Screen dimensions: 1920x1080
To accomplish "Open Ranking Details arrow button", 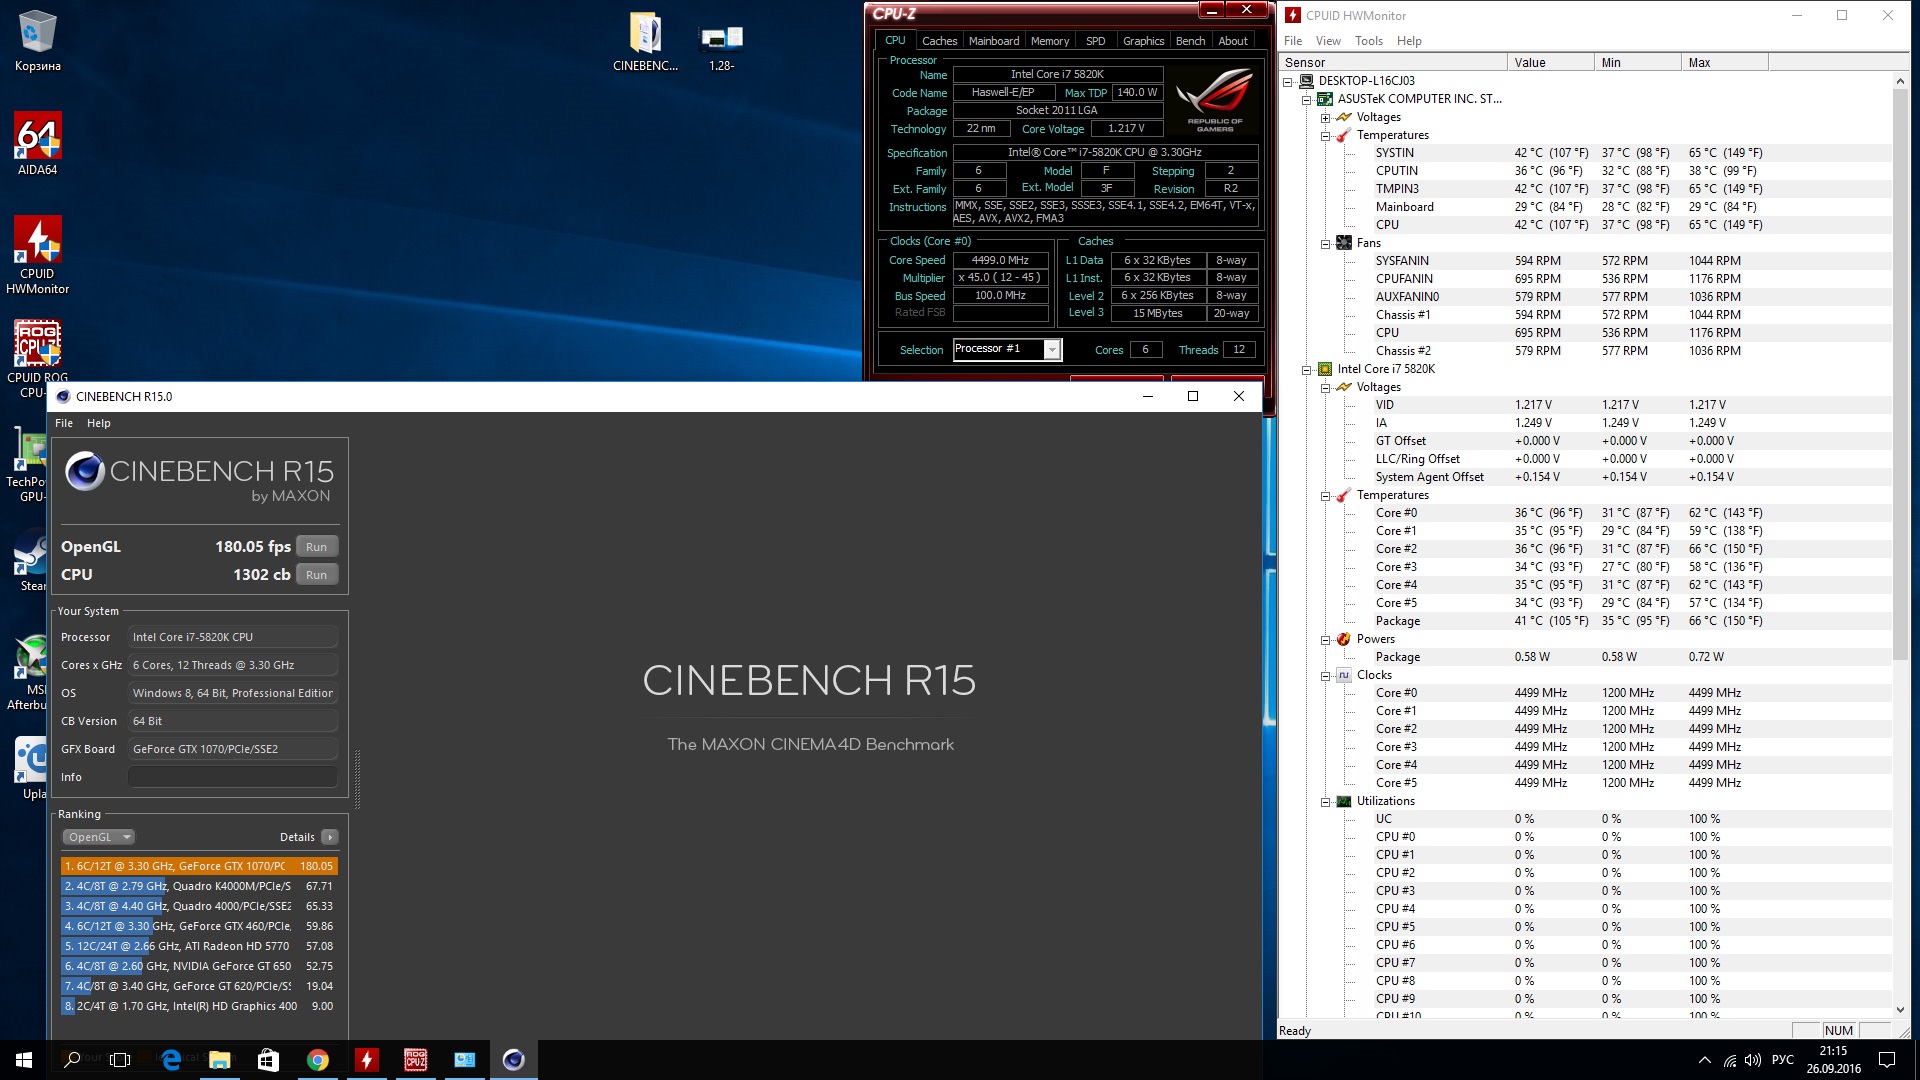I will (330, 837).
